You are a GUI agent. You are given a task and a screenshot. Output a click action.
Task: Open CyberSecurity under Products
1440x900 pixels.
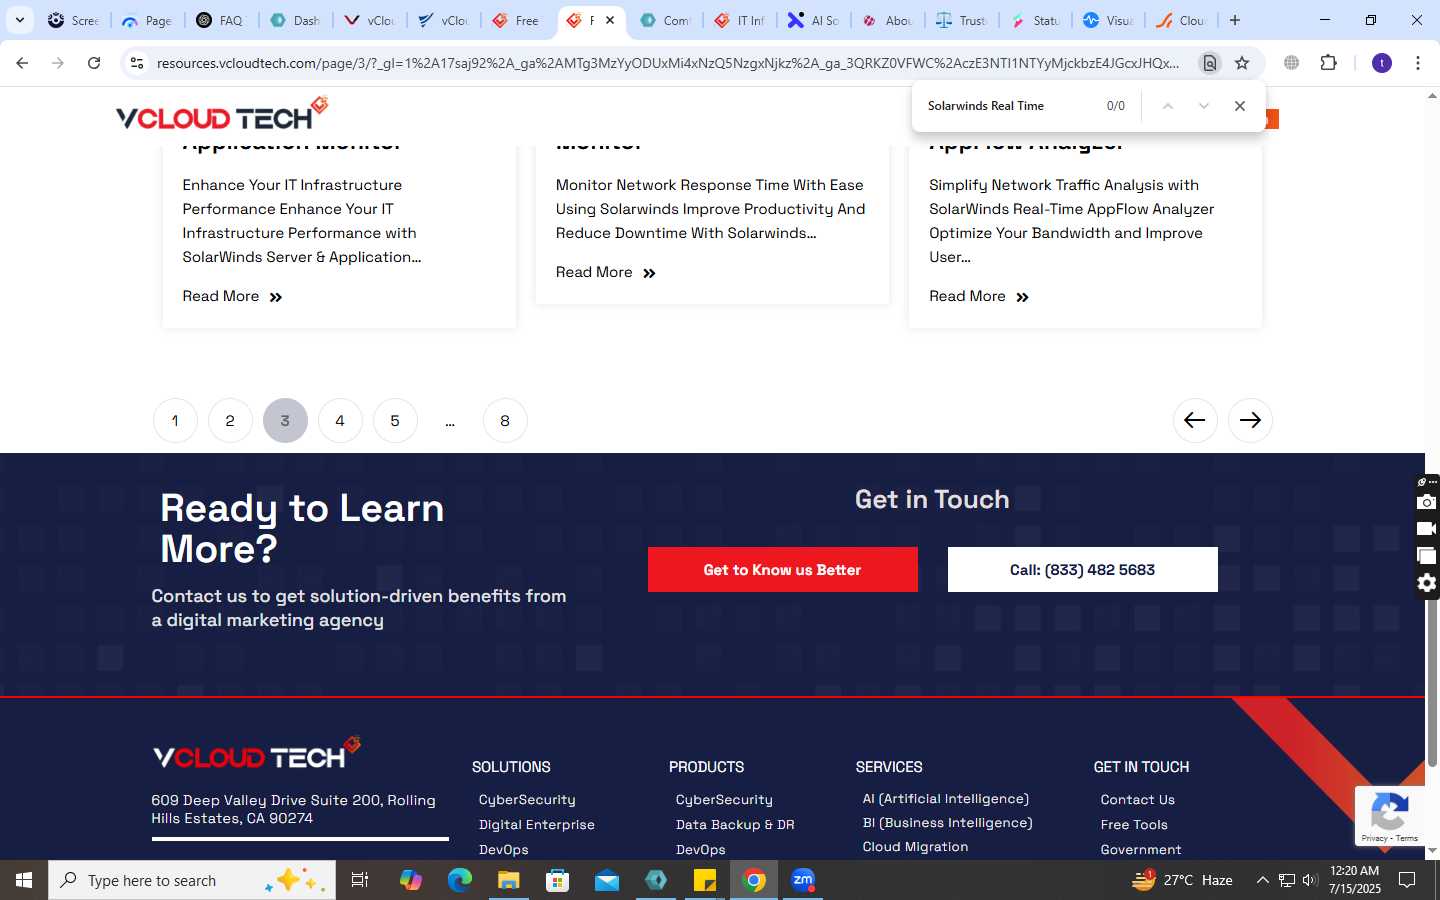[x=724, y=800]
